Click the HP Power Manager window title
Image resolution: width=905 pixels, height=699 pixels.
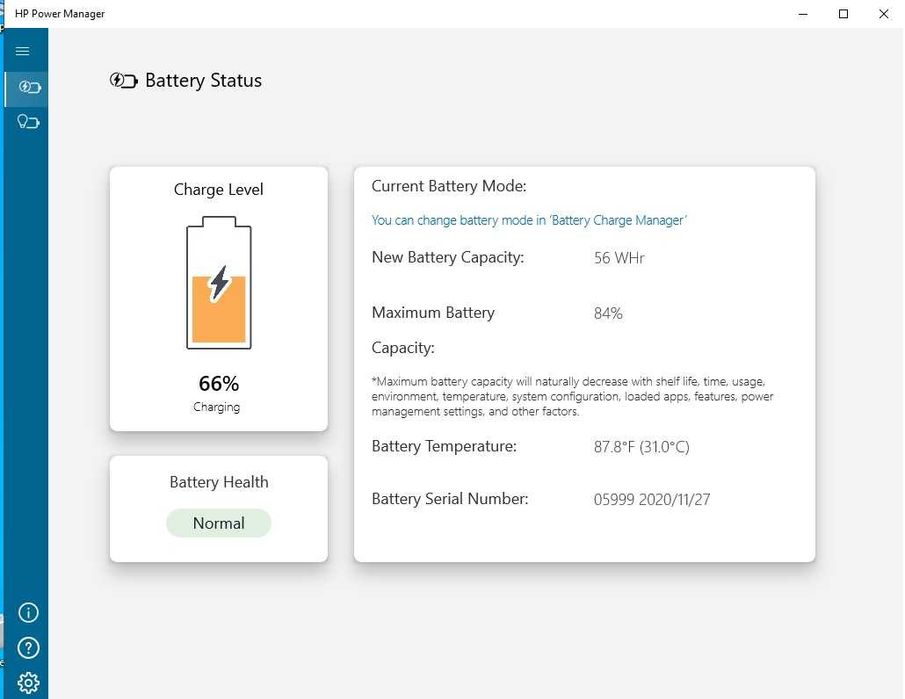(60, 14)
